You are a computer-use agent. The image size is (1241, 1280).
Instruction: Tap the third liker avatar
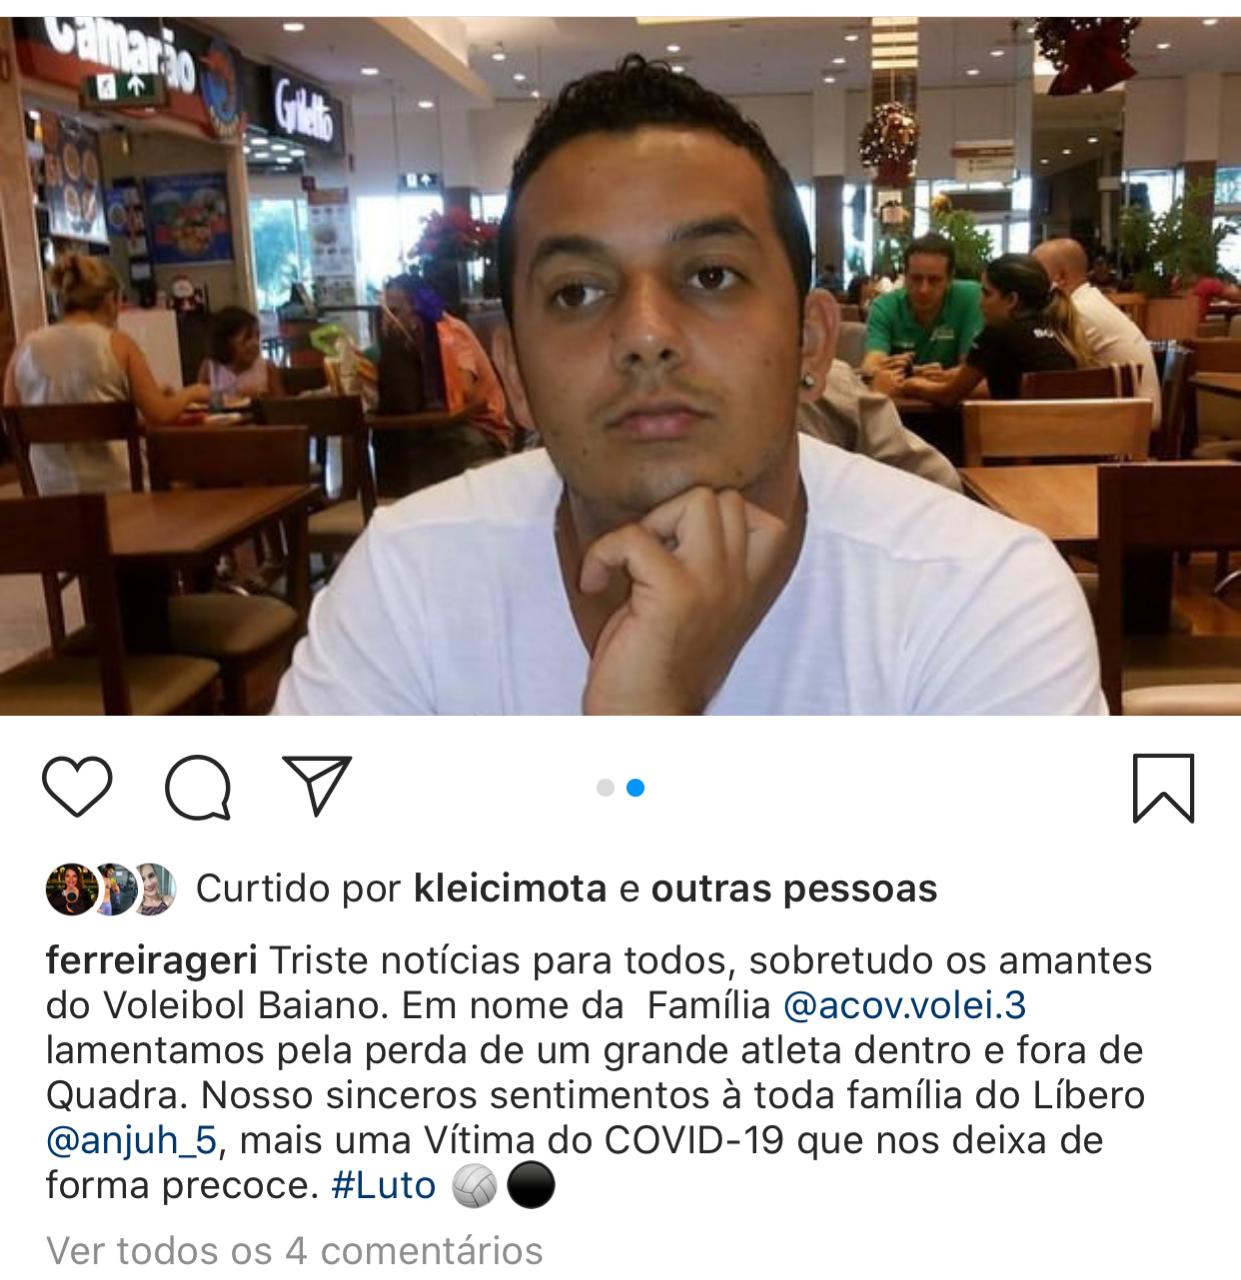pos(154,888)
